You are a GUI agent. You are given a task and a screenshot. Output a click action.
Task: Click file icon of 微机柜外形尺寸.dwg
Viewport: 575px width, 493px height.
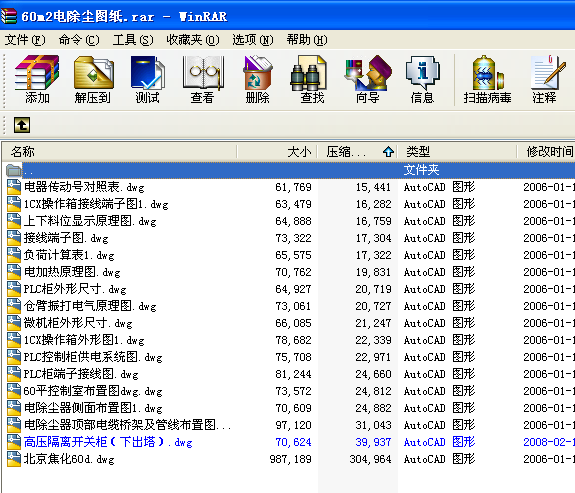[x=14, y=323]
